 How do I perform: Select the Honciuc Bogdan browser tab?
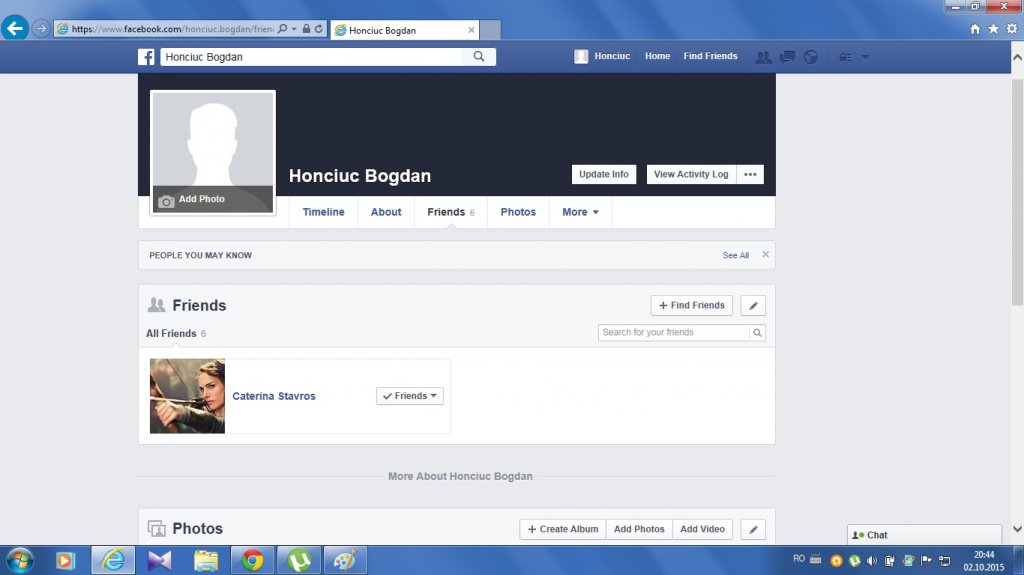[x=405, y=30]
